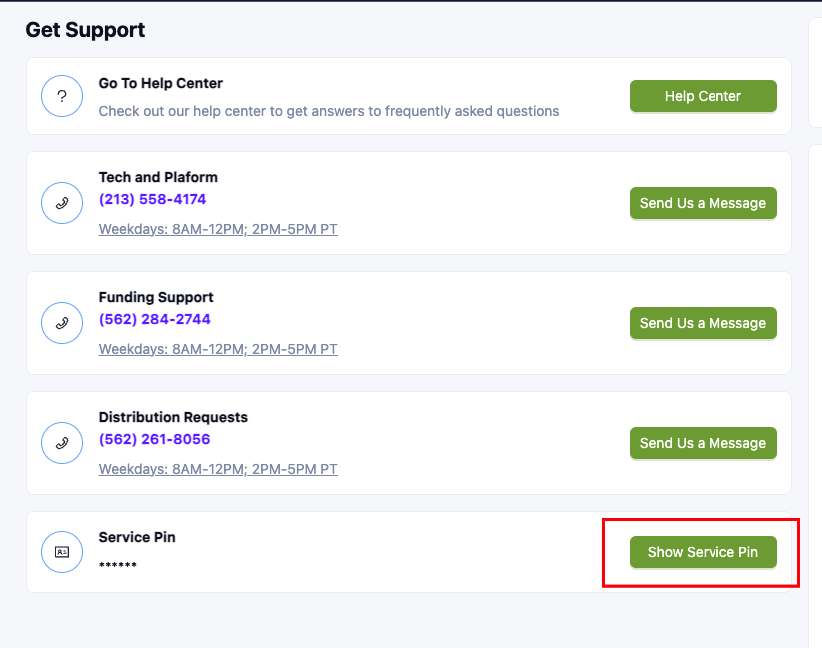Click the Go To Help Center title
The width and height of the screenshot is (822, 648).
(160, 83)
